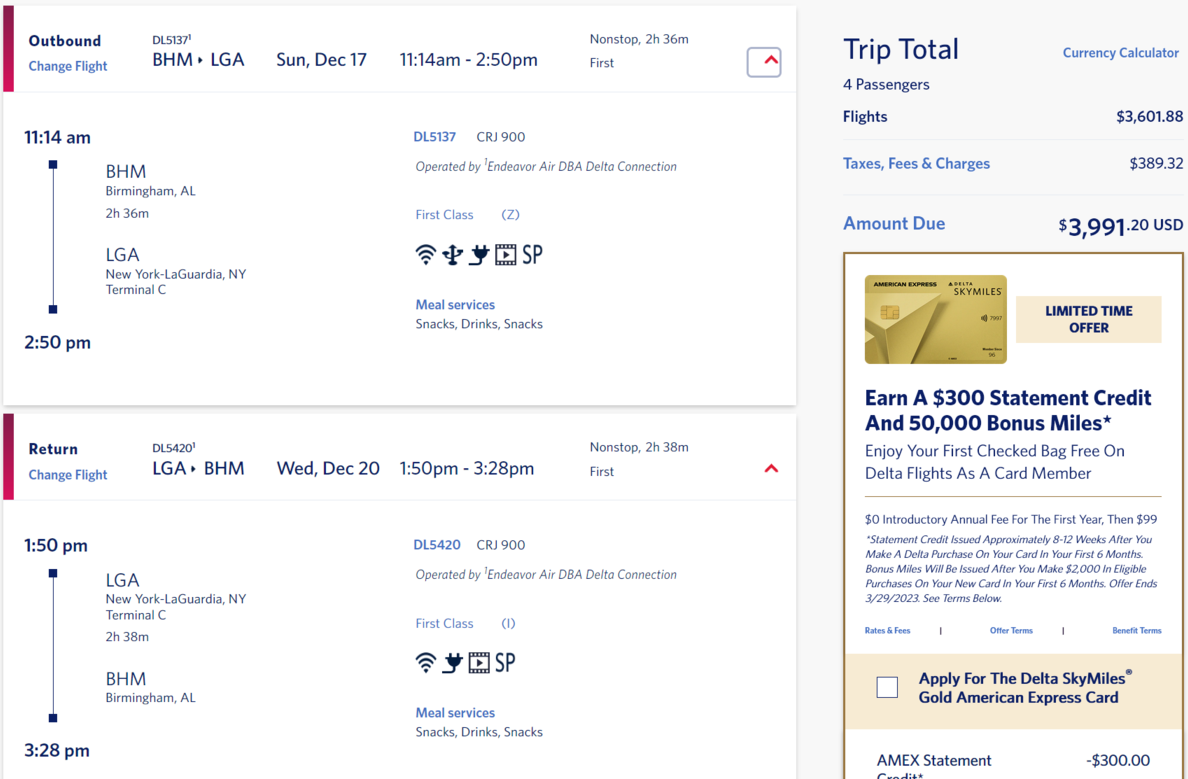Collapse the Outbound flight details chevron

[764, 62]
